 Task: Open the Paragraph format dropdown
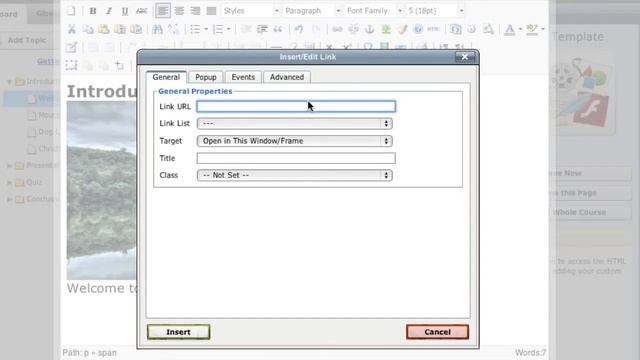coord(312,11)
